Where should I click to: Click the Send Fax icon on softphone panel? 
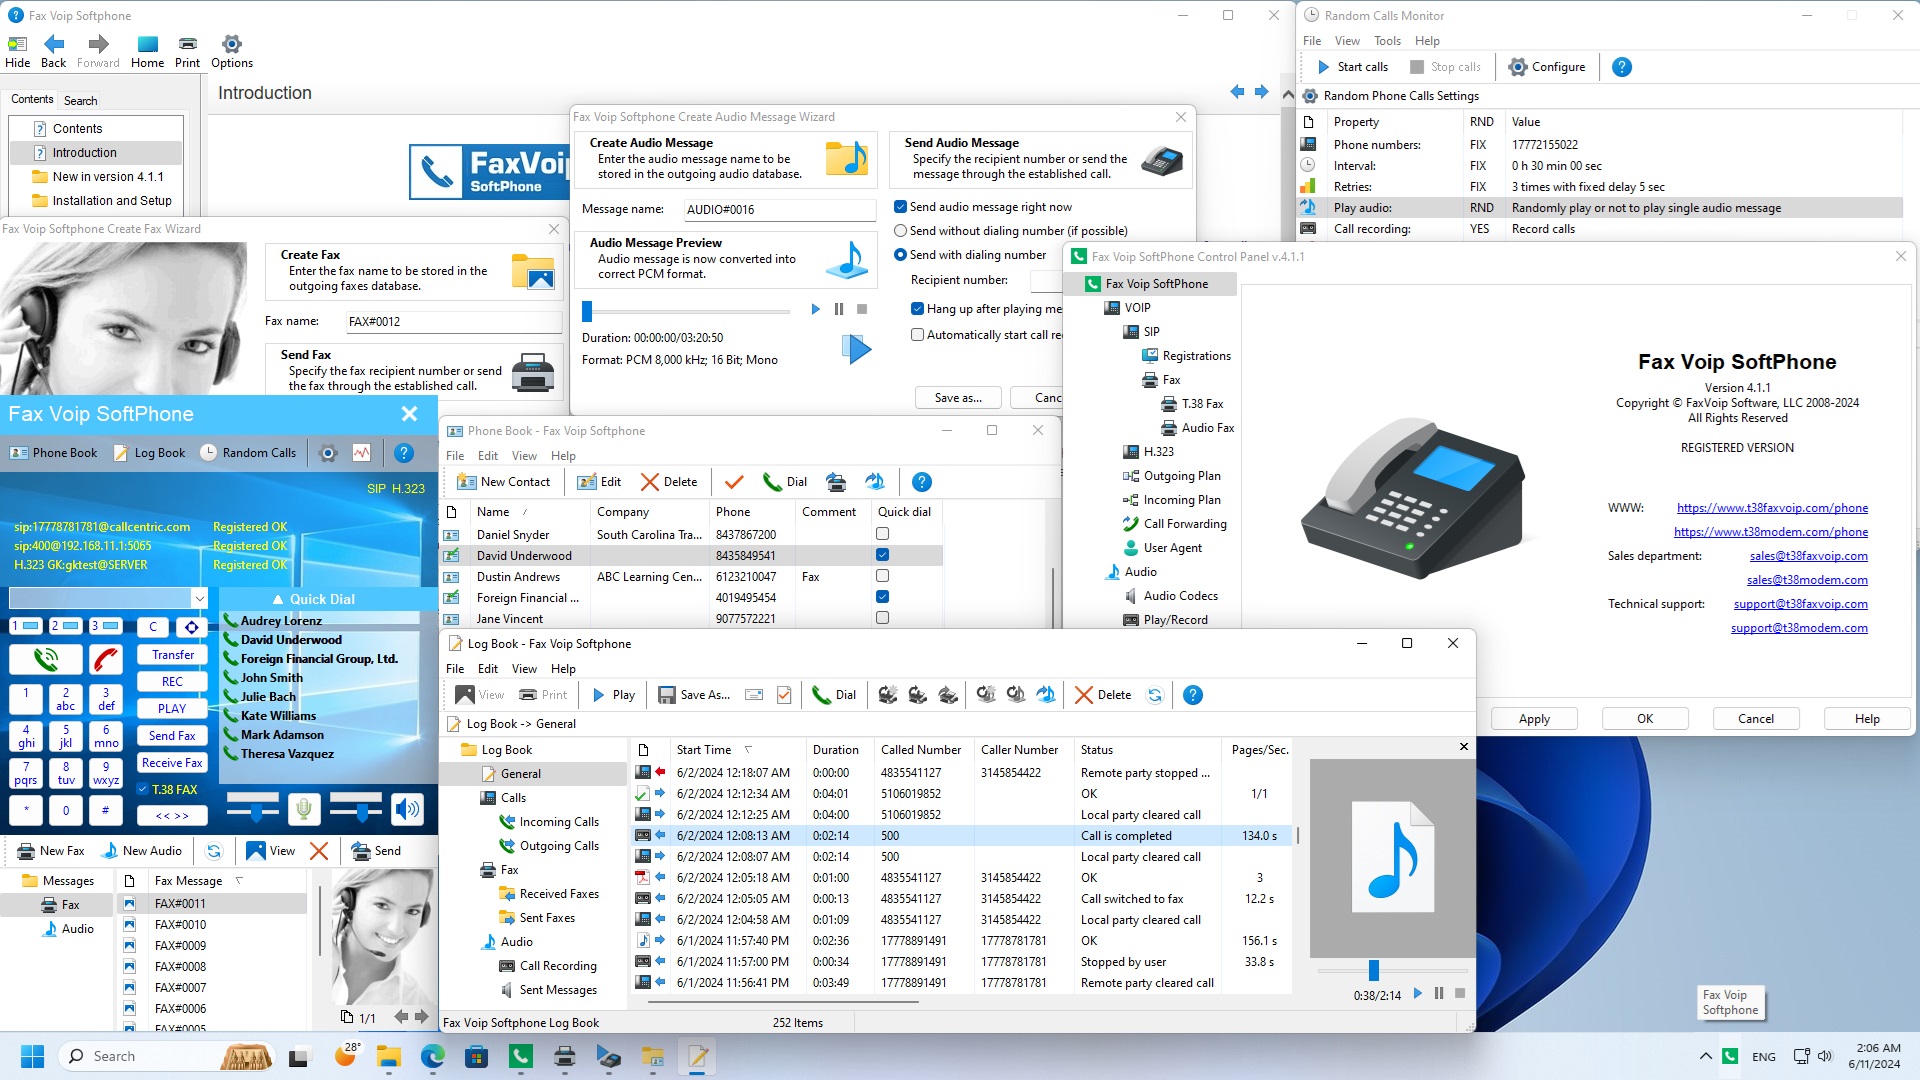click(x=170, y=735)
